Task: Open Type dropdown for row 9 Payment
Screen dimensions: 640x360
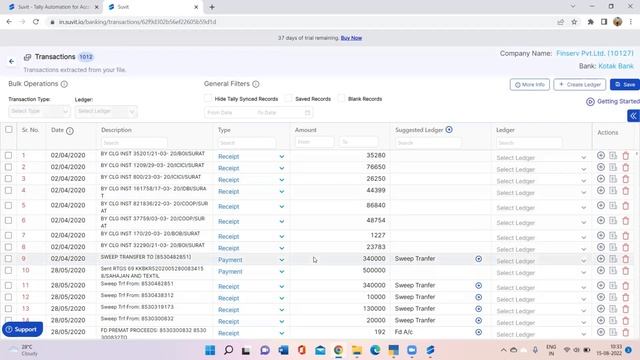Action: click(251, 260)
